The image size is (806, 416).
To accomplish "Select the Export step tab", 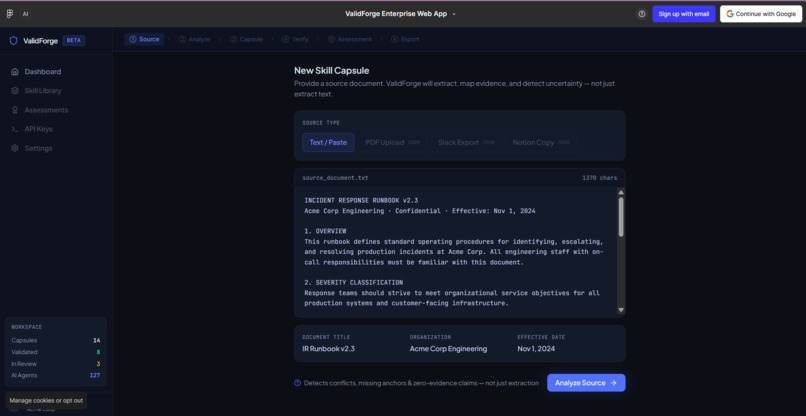I will tap(405, 39).
